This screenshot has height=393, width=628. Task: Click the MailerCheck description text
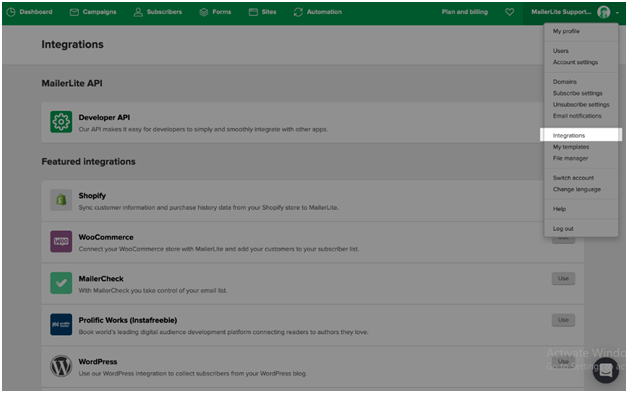point(153,290)
